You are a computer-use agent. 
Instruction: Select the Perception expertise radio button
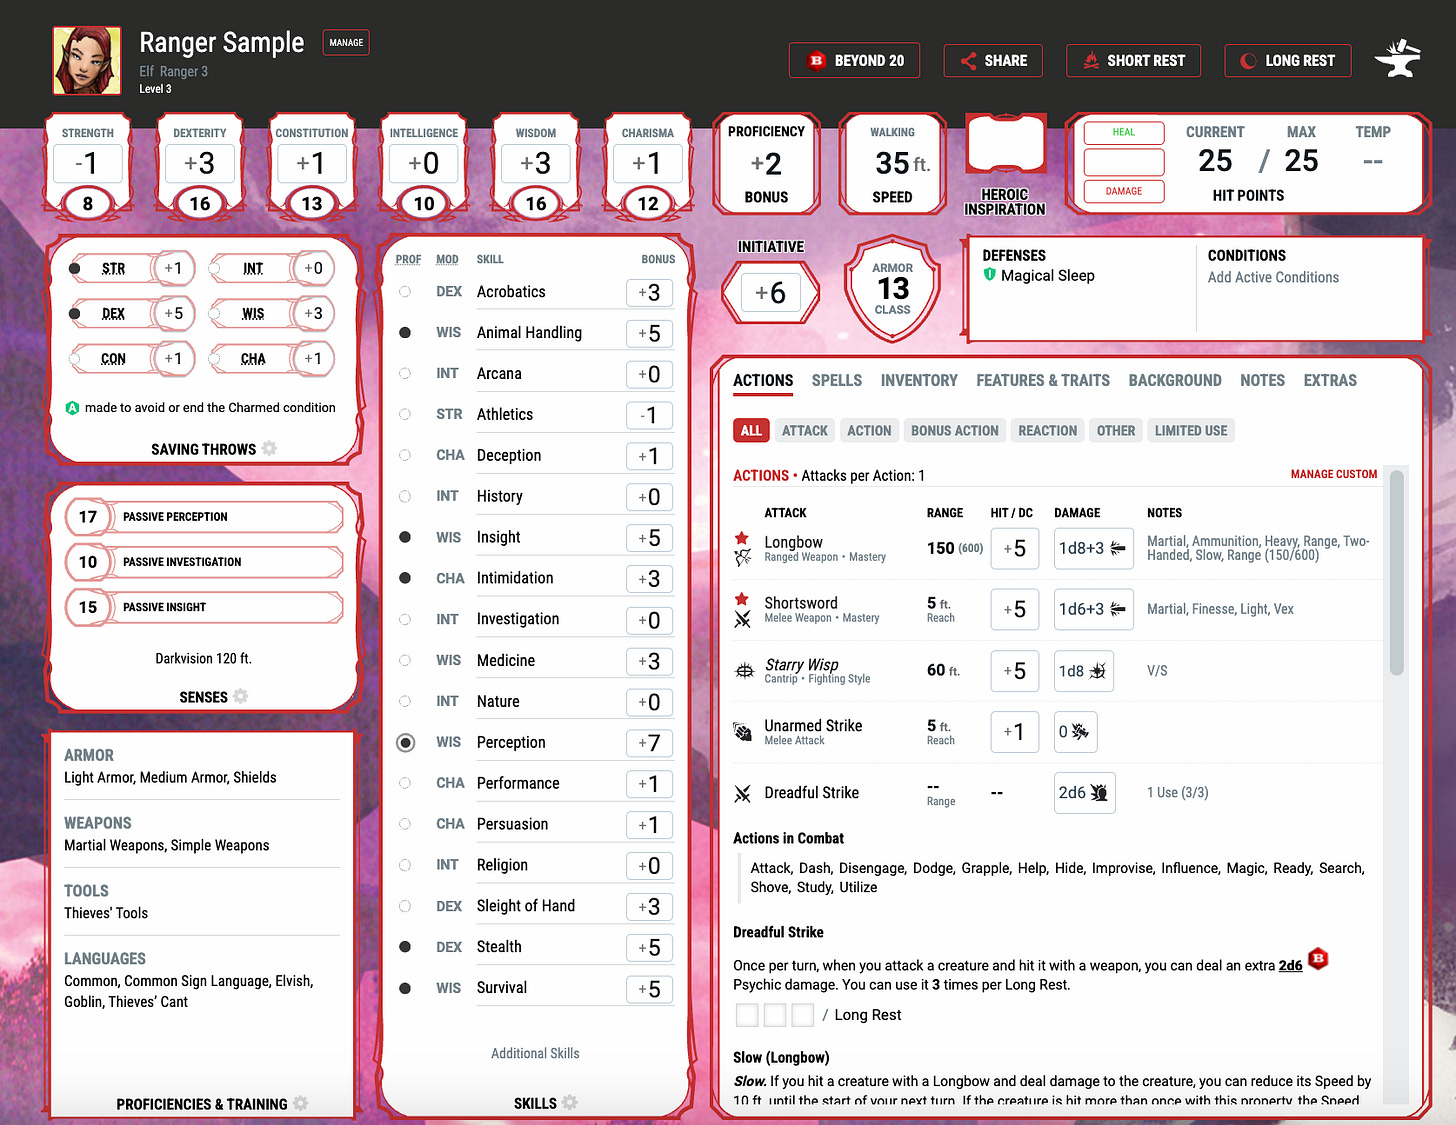tap(405, 742)
